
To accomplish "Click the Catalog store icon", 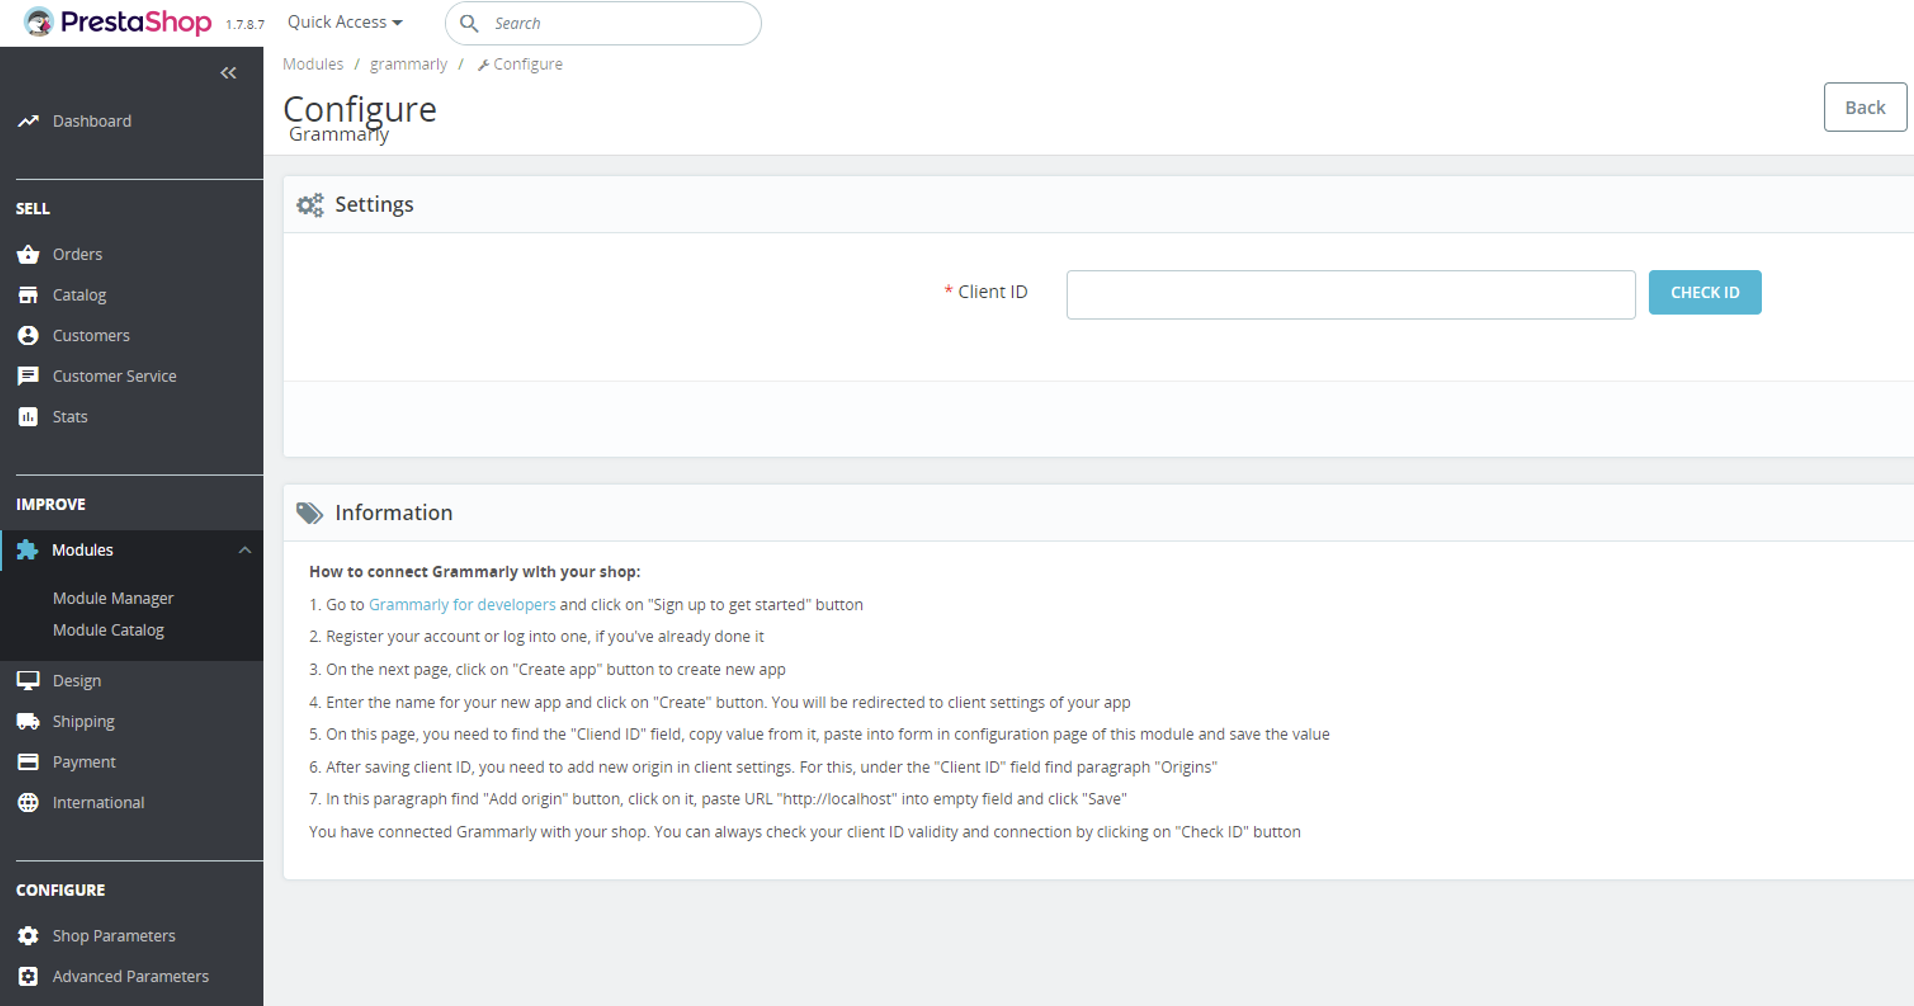I will 28,295.
